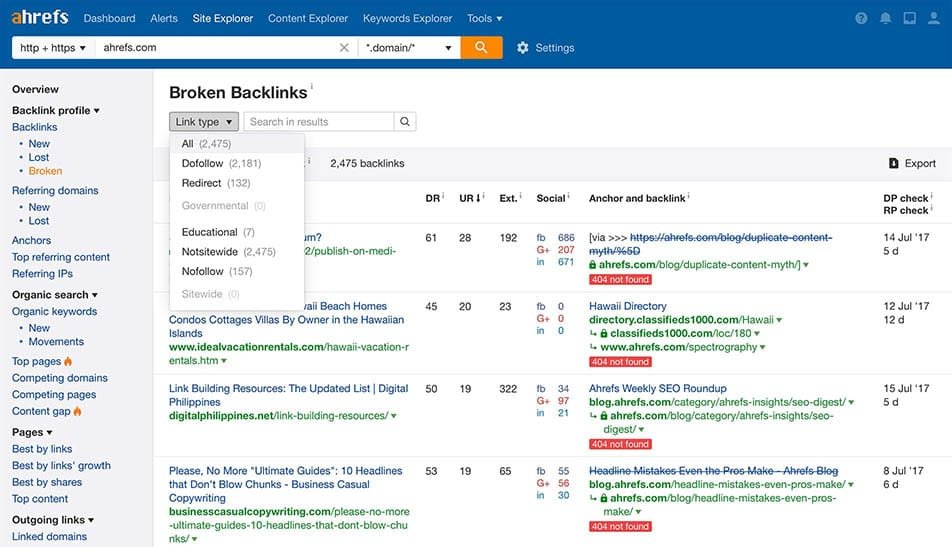Click info icon beside Broken Backlinks title
The height and width of the screenshot is (547, 952).
tap(312, 86)
